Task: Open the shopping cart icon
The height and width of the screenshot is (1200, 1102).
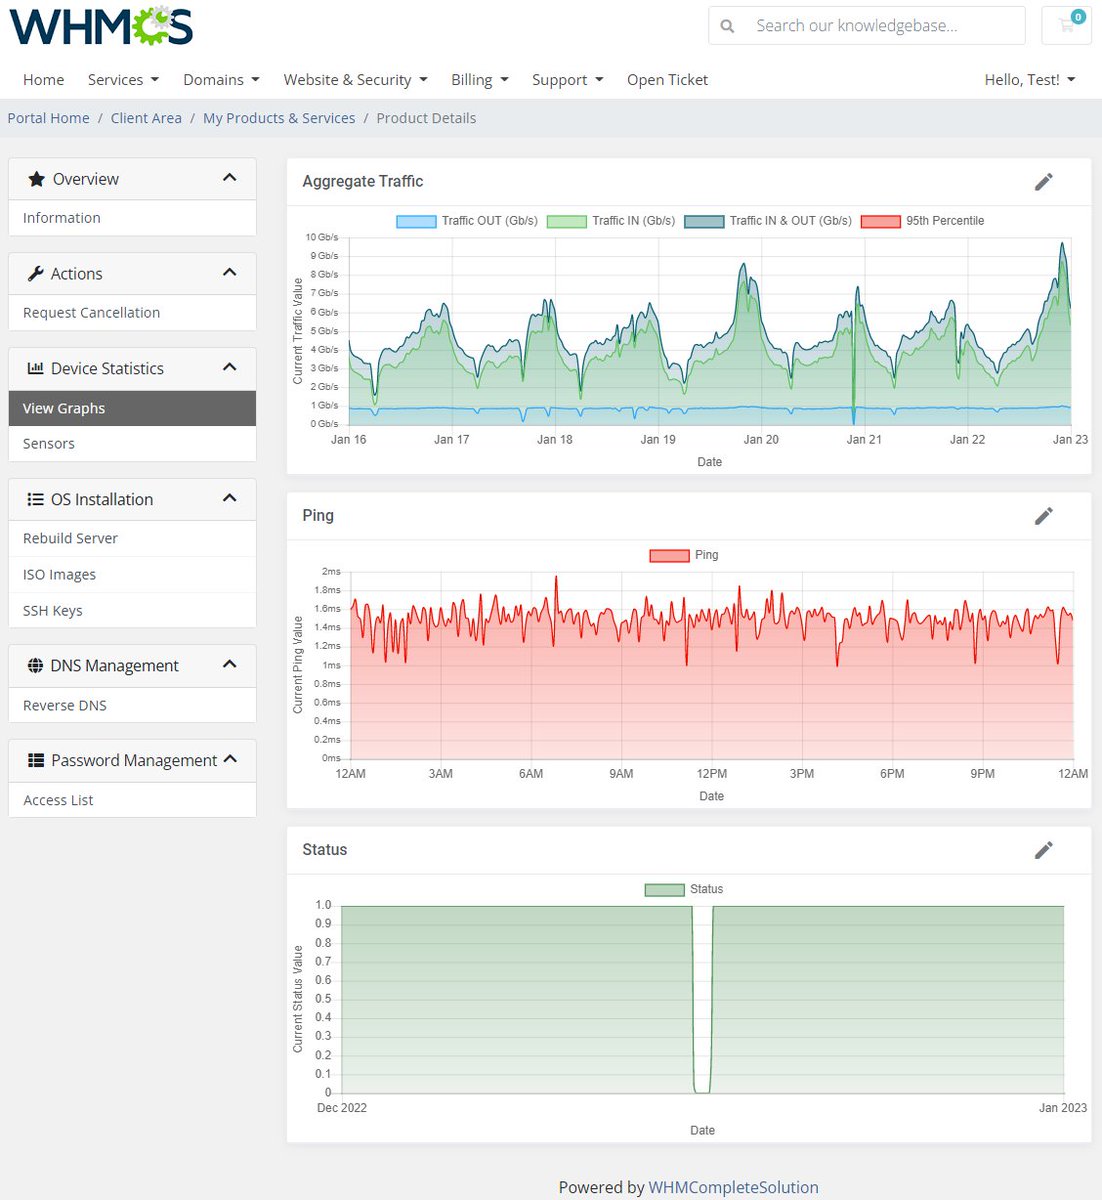Action: coord(1066,26)
